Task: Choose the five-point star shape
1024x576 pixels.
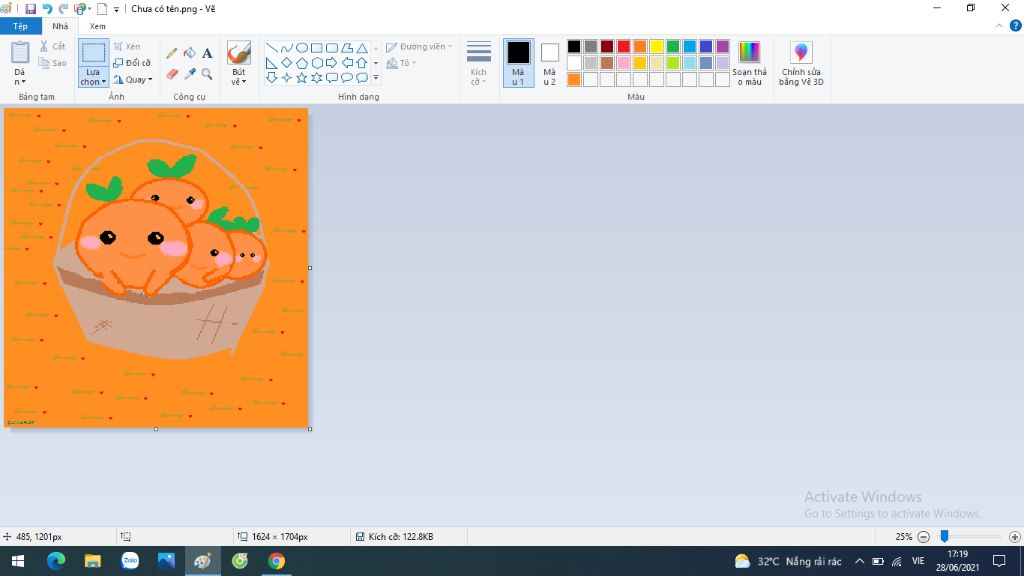Action: click(301, 77)
